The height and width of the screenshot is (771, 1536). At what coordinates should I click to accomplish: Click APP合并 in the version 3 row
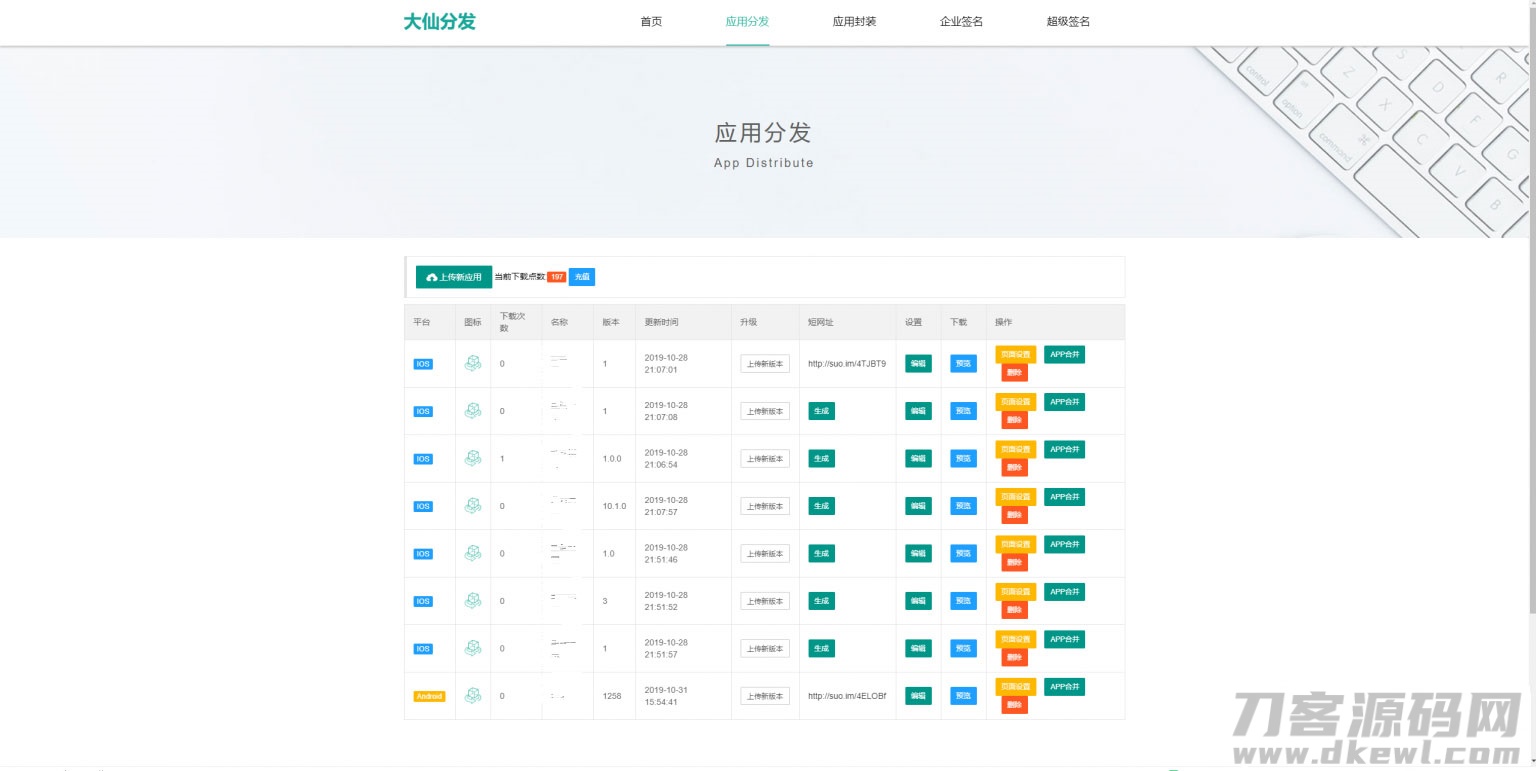pos(1064,592)
